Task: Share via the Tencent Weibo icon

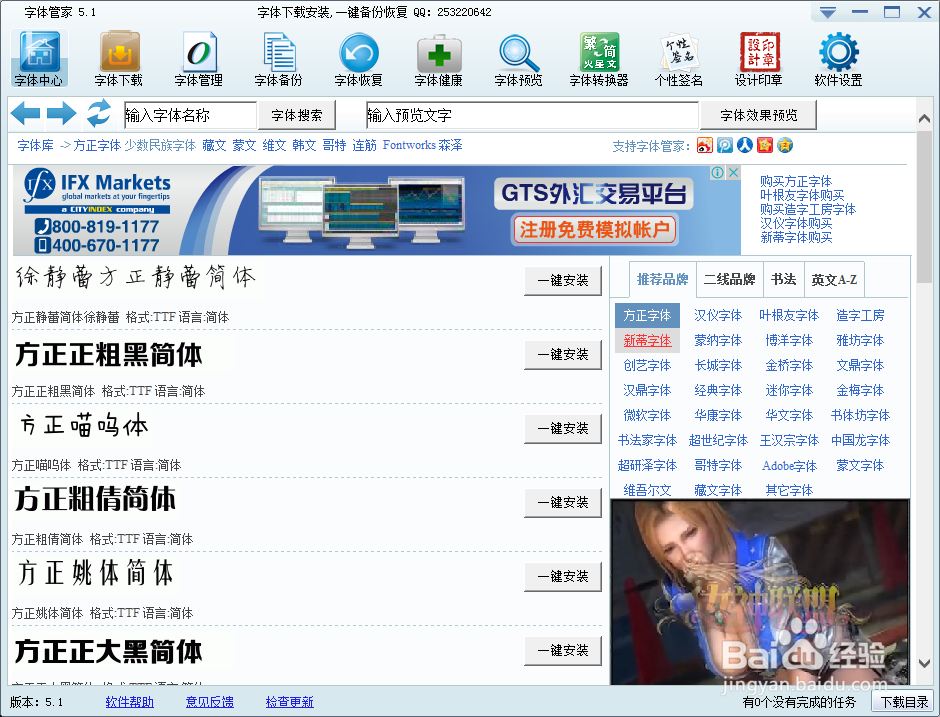Action: coord(725,145)
